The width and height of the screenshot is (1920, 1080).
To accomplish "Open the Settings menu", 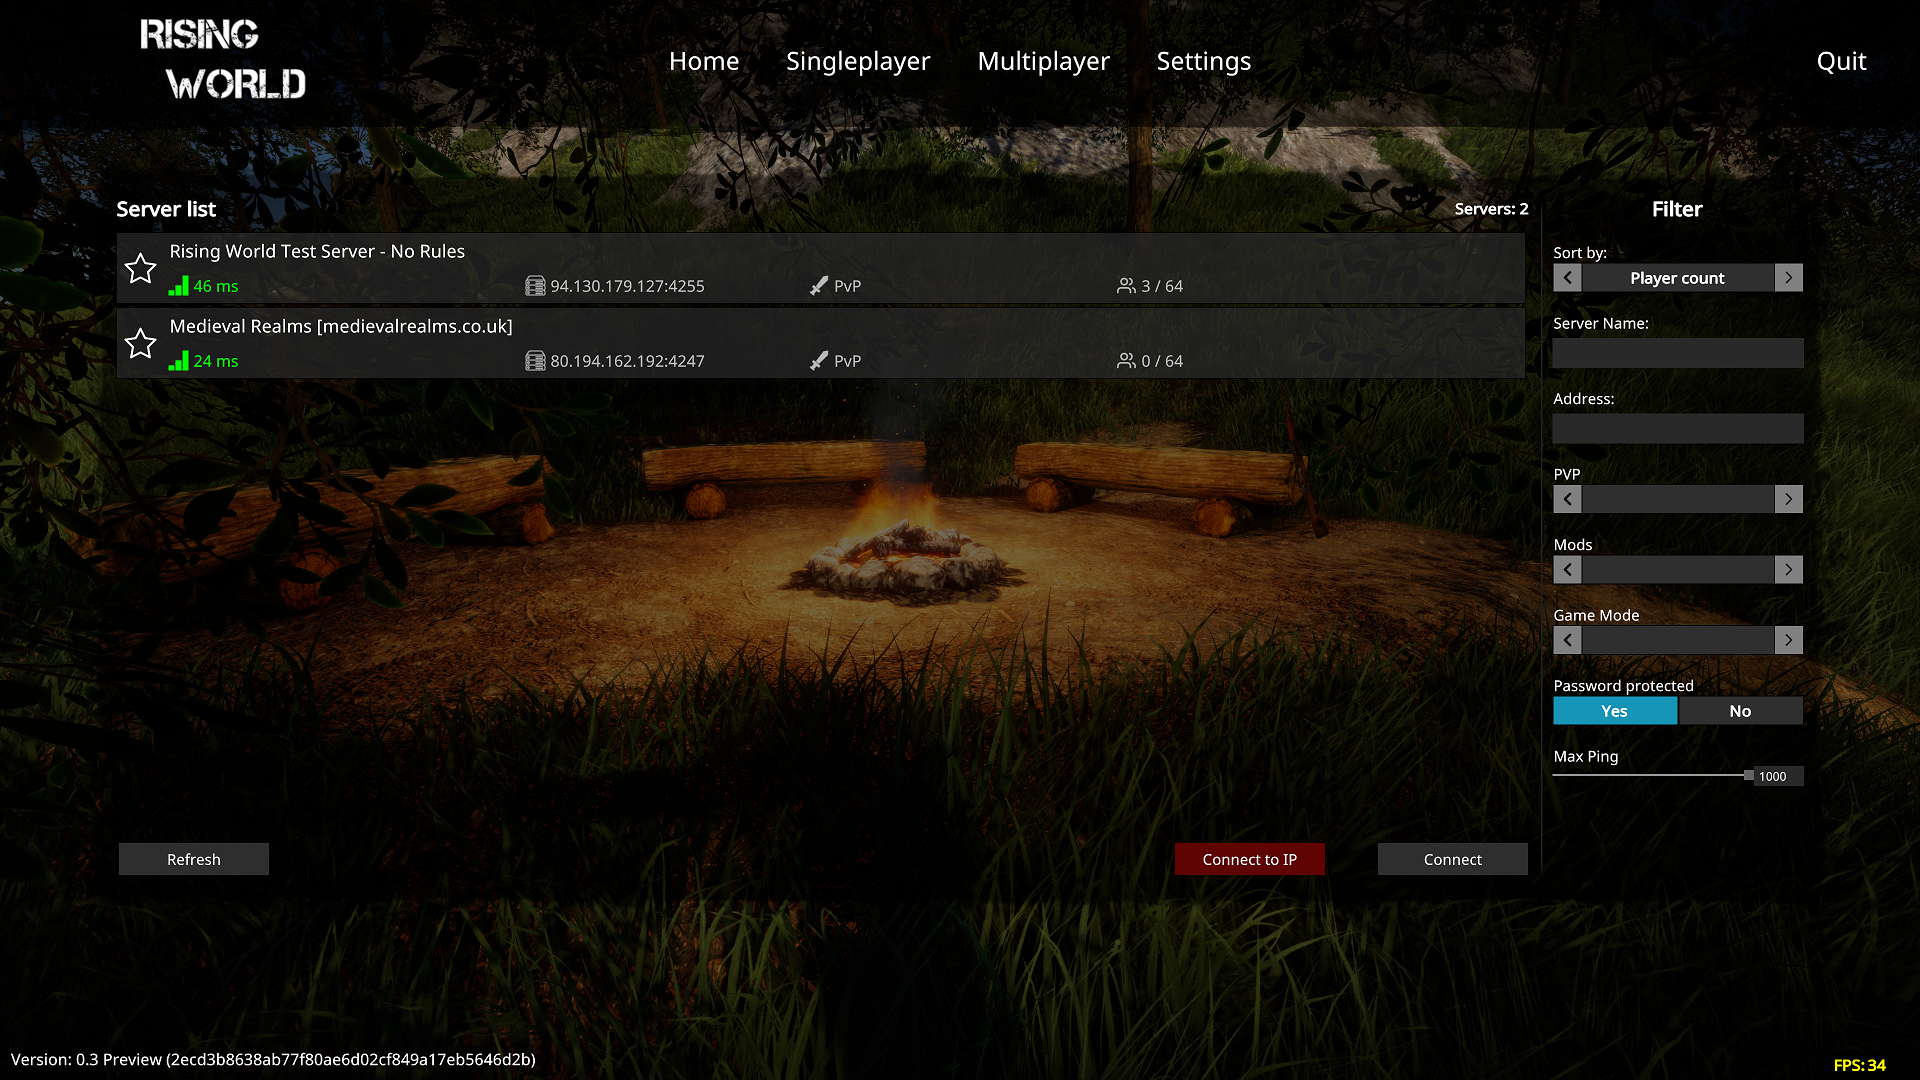I will [1203, 61].
